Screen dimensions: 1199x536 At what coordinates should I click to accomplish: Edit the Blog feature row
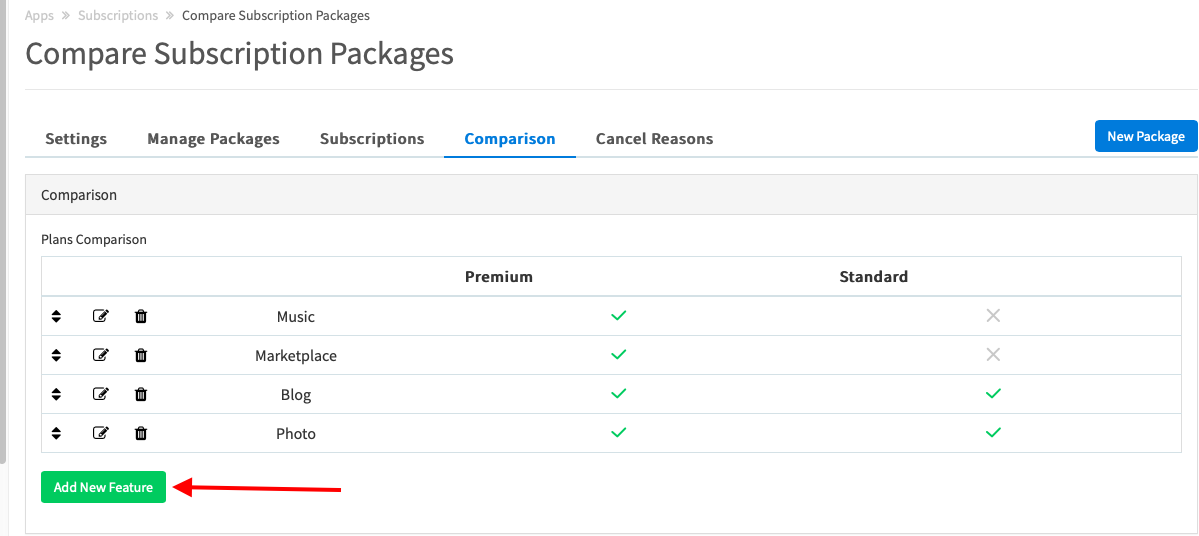point(100,394)
